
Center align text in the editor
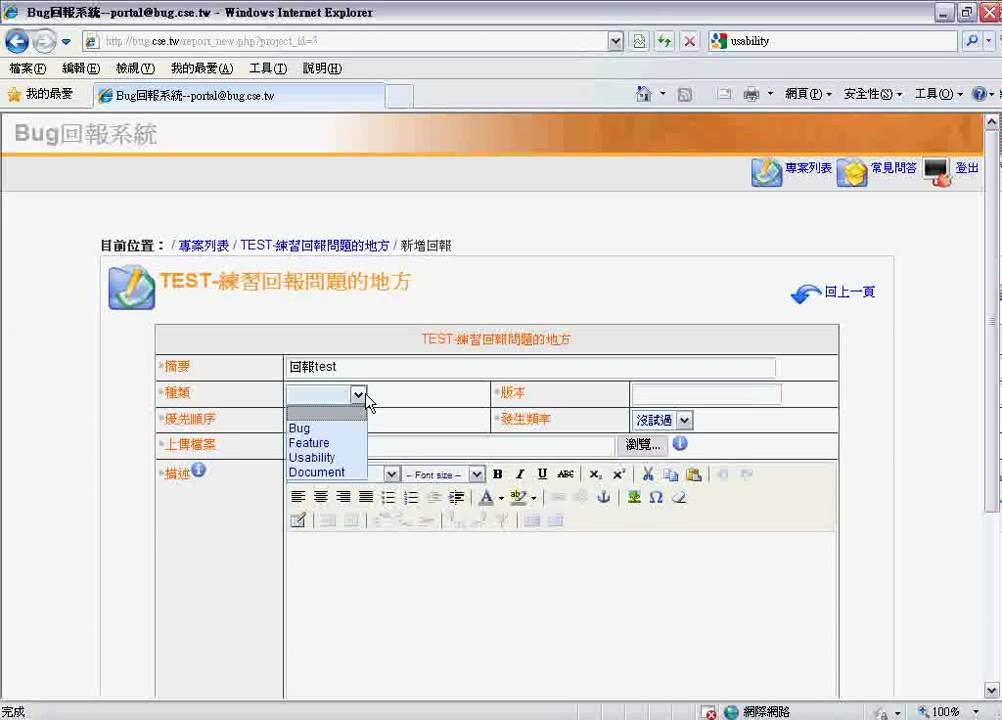point(321,497)
